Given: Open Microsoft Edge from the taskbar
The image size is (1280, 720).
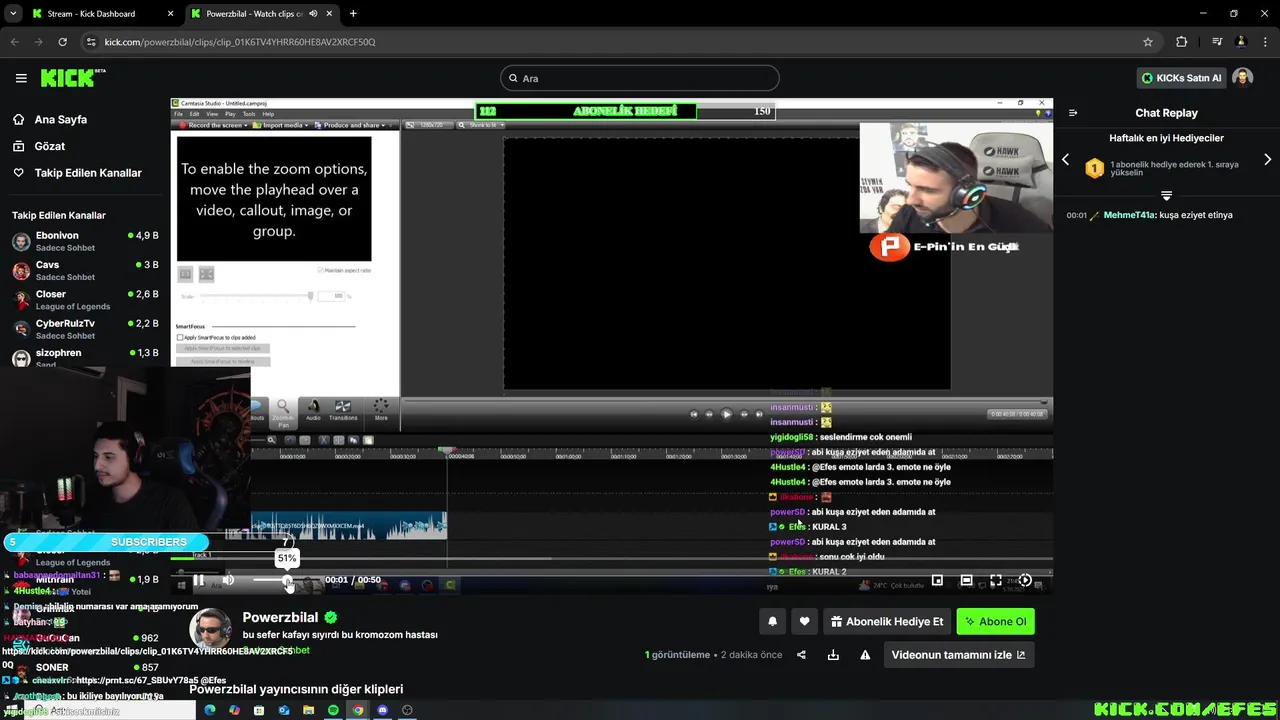Looking at the screenshot, I should coord(210,710).
